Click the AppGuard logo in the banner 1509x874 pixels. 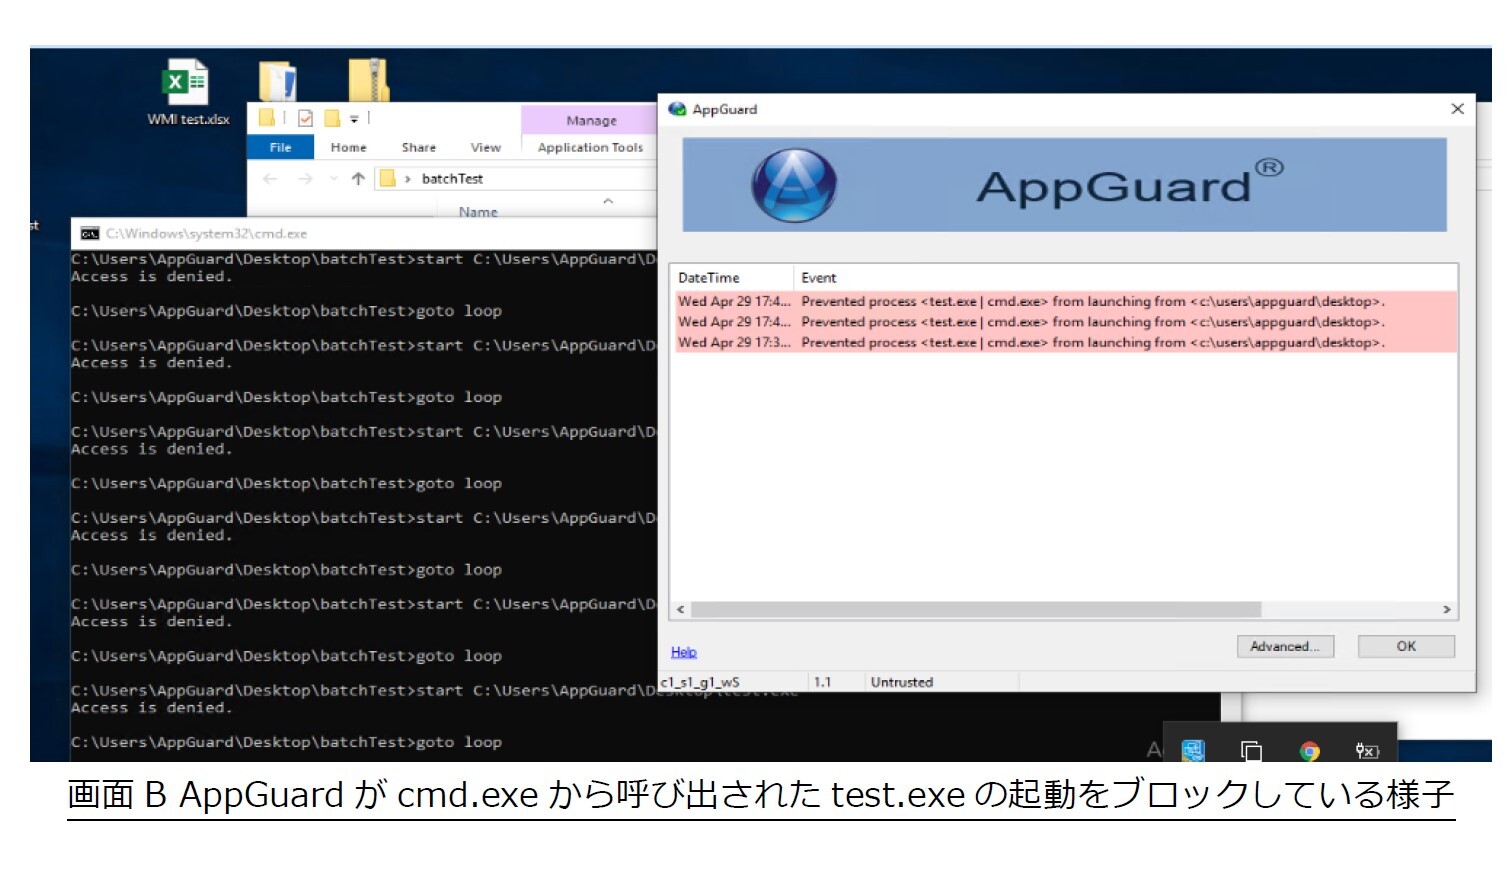793,186
